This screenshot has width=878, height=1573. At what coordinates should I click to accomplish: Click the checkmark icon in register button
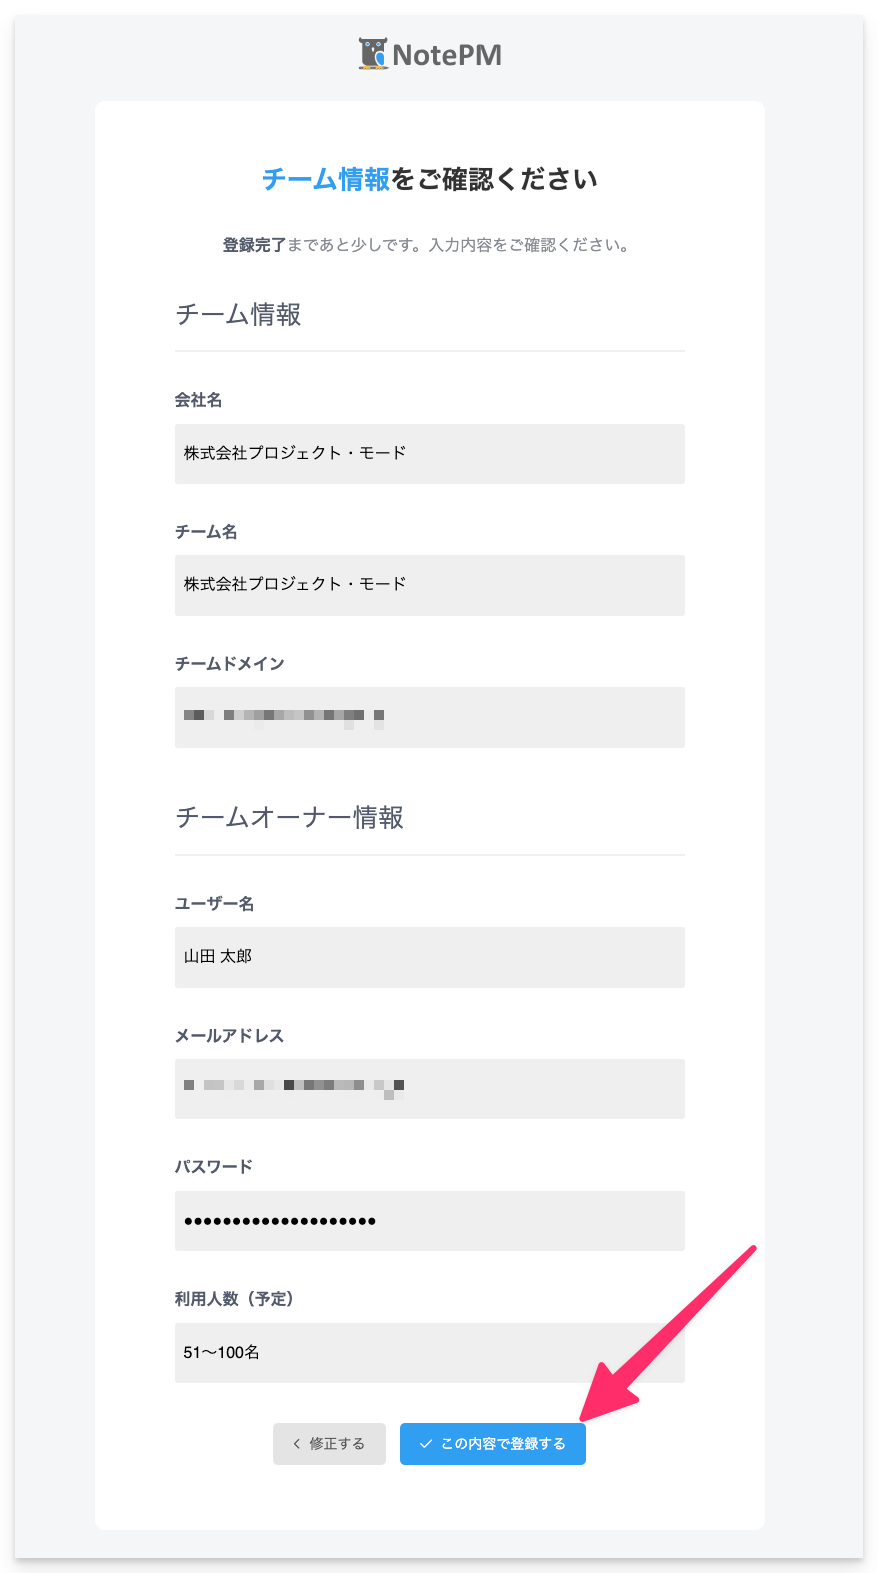pyautogui.click(x=426, y=1444)
